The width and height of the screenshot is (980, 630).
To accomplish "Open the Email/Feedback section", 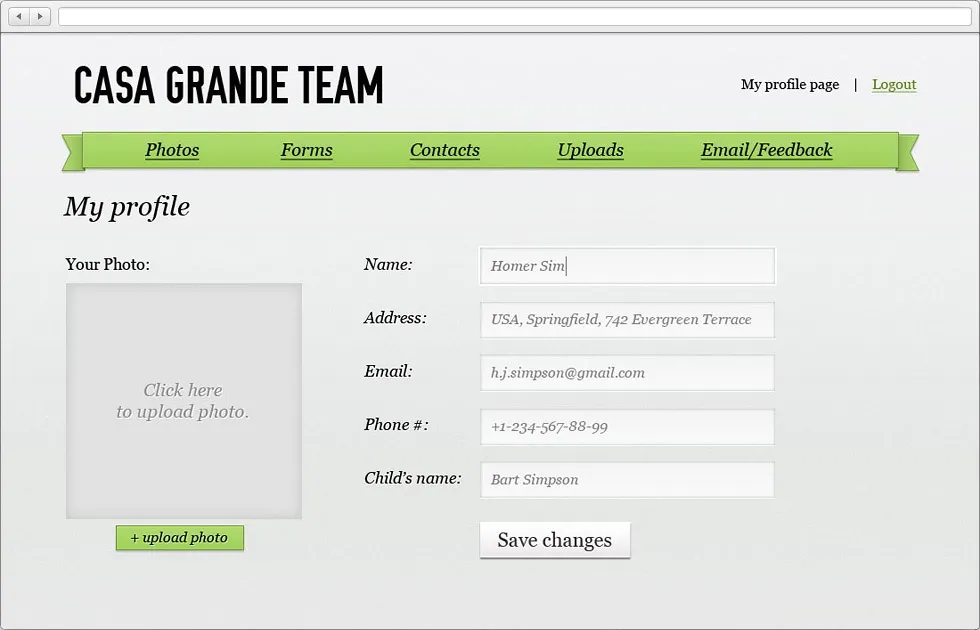I will click(766, 150).
